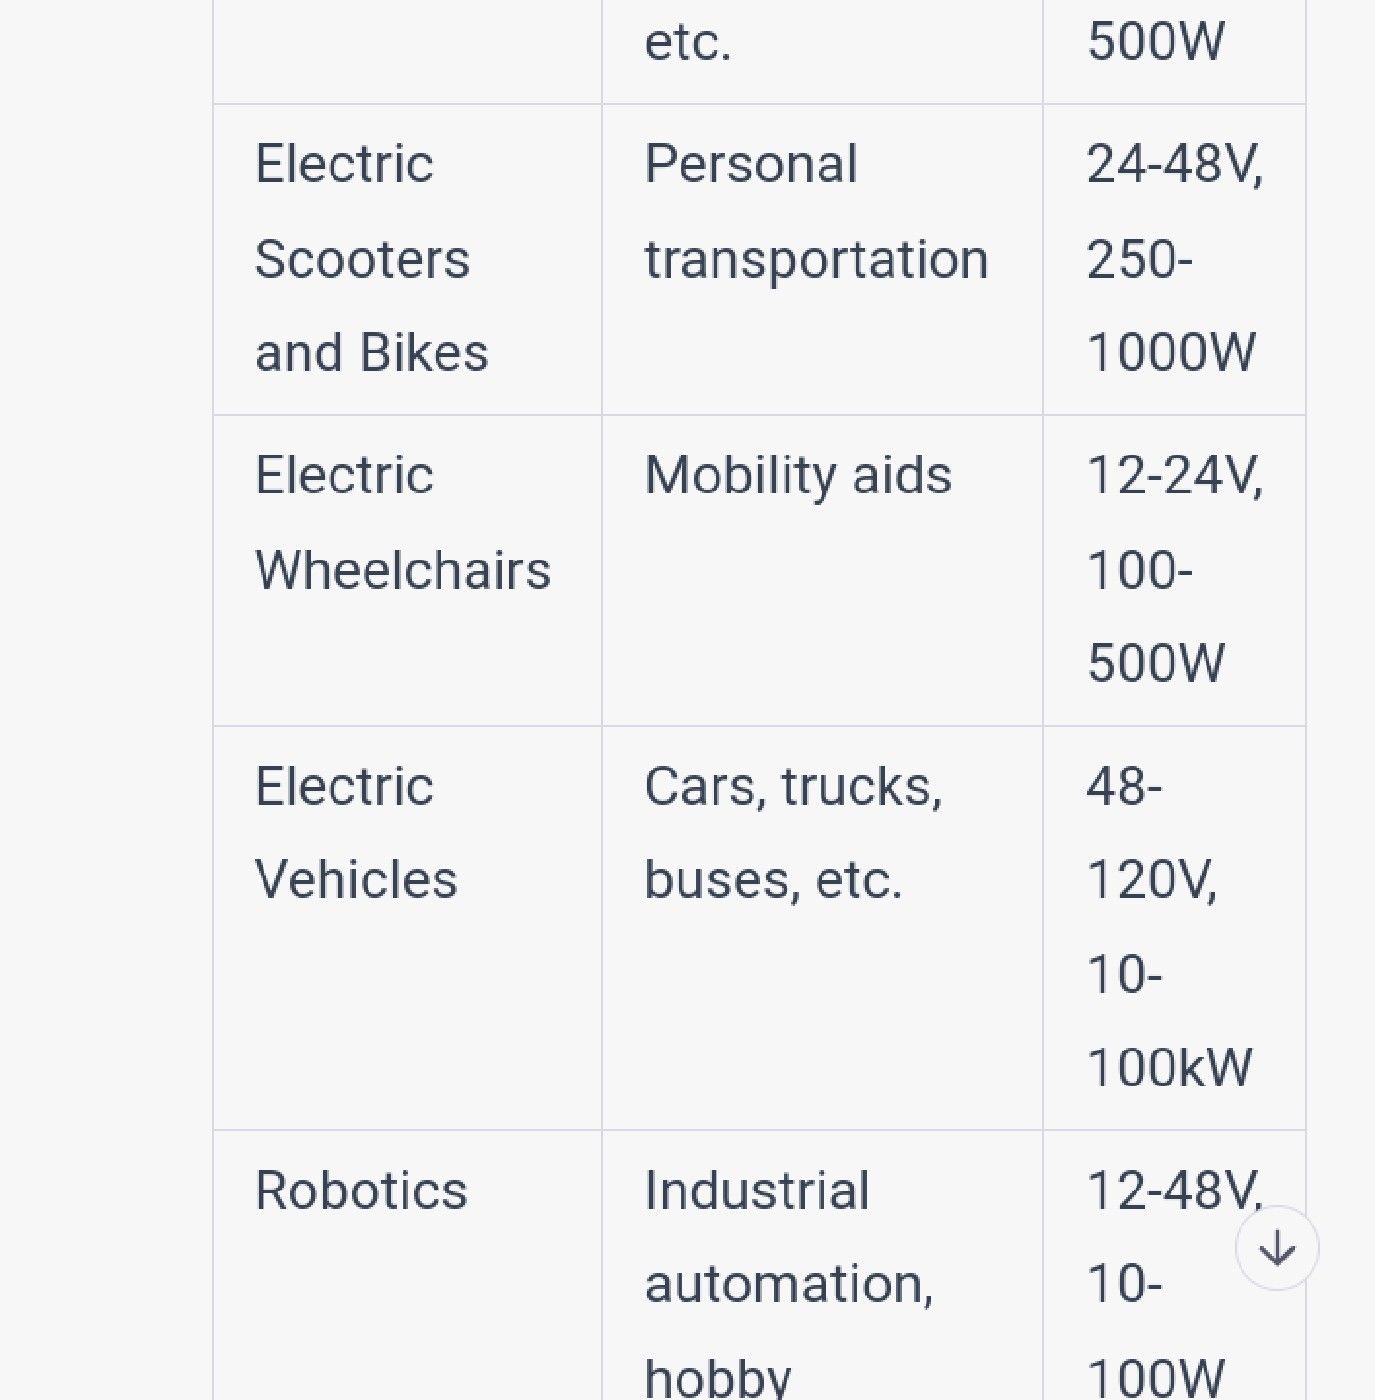Click the 100kW text in Vehicles row
Image resolution: width=1400 pixels, height=1400 pixels.
(x=1169, y=1068)
